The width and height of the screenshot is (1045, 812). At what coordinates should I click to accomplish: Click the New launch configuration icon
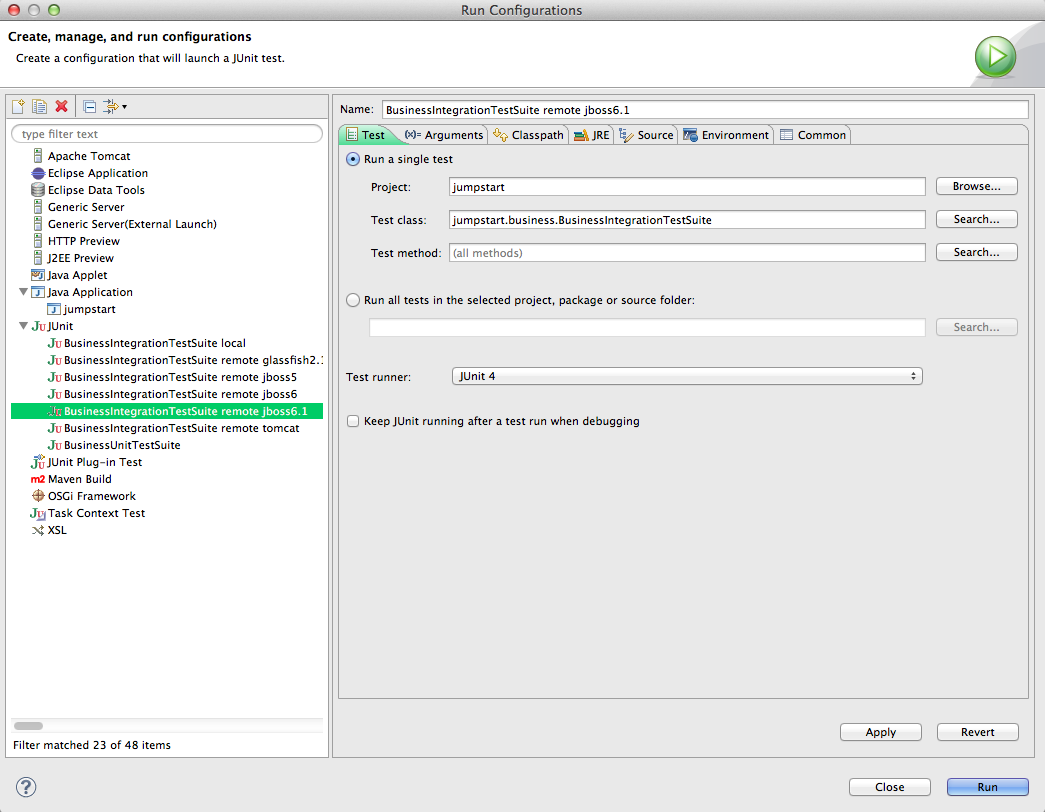(18, 106)
